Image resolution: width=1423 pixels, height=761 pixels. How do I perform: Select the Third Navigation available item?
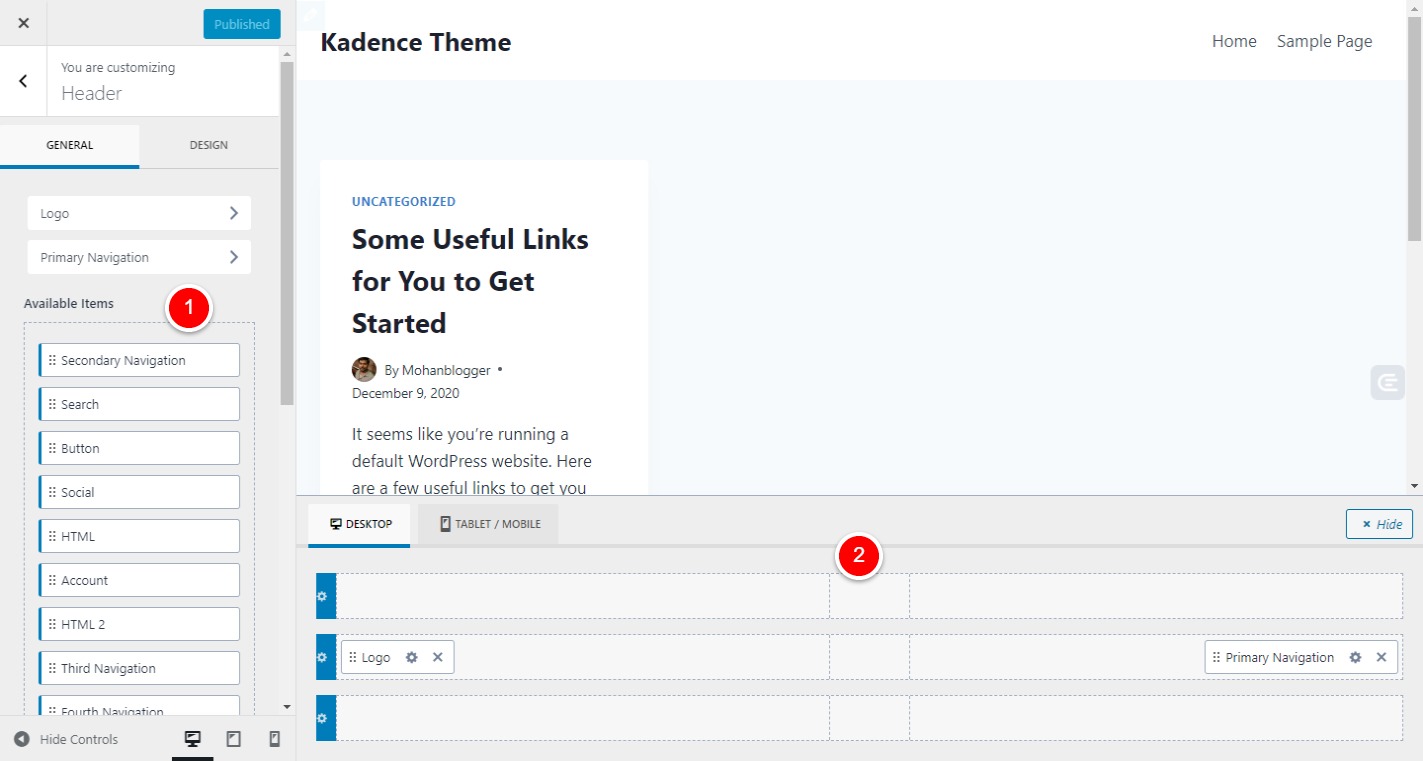[139, 668]
